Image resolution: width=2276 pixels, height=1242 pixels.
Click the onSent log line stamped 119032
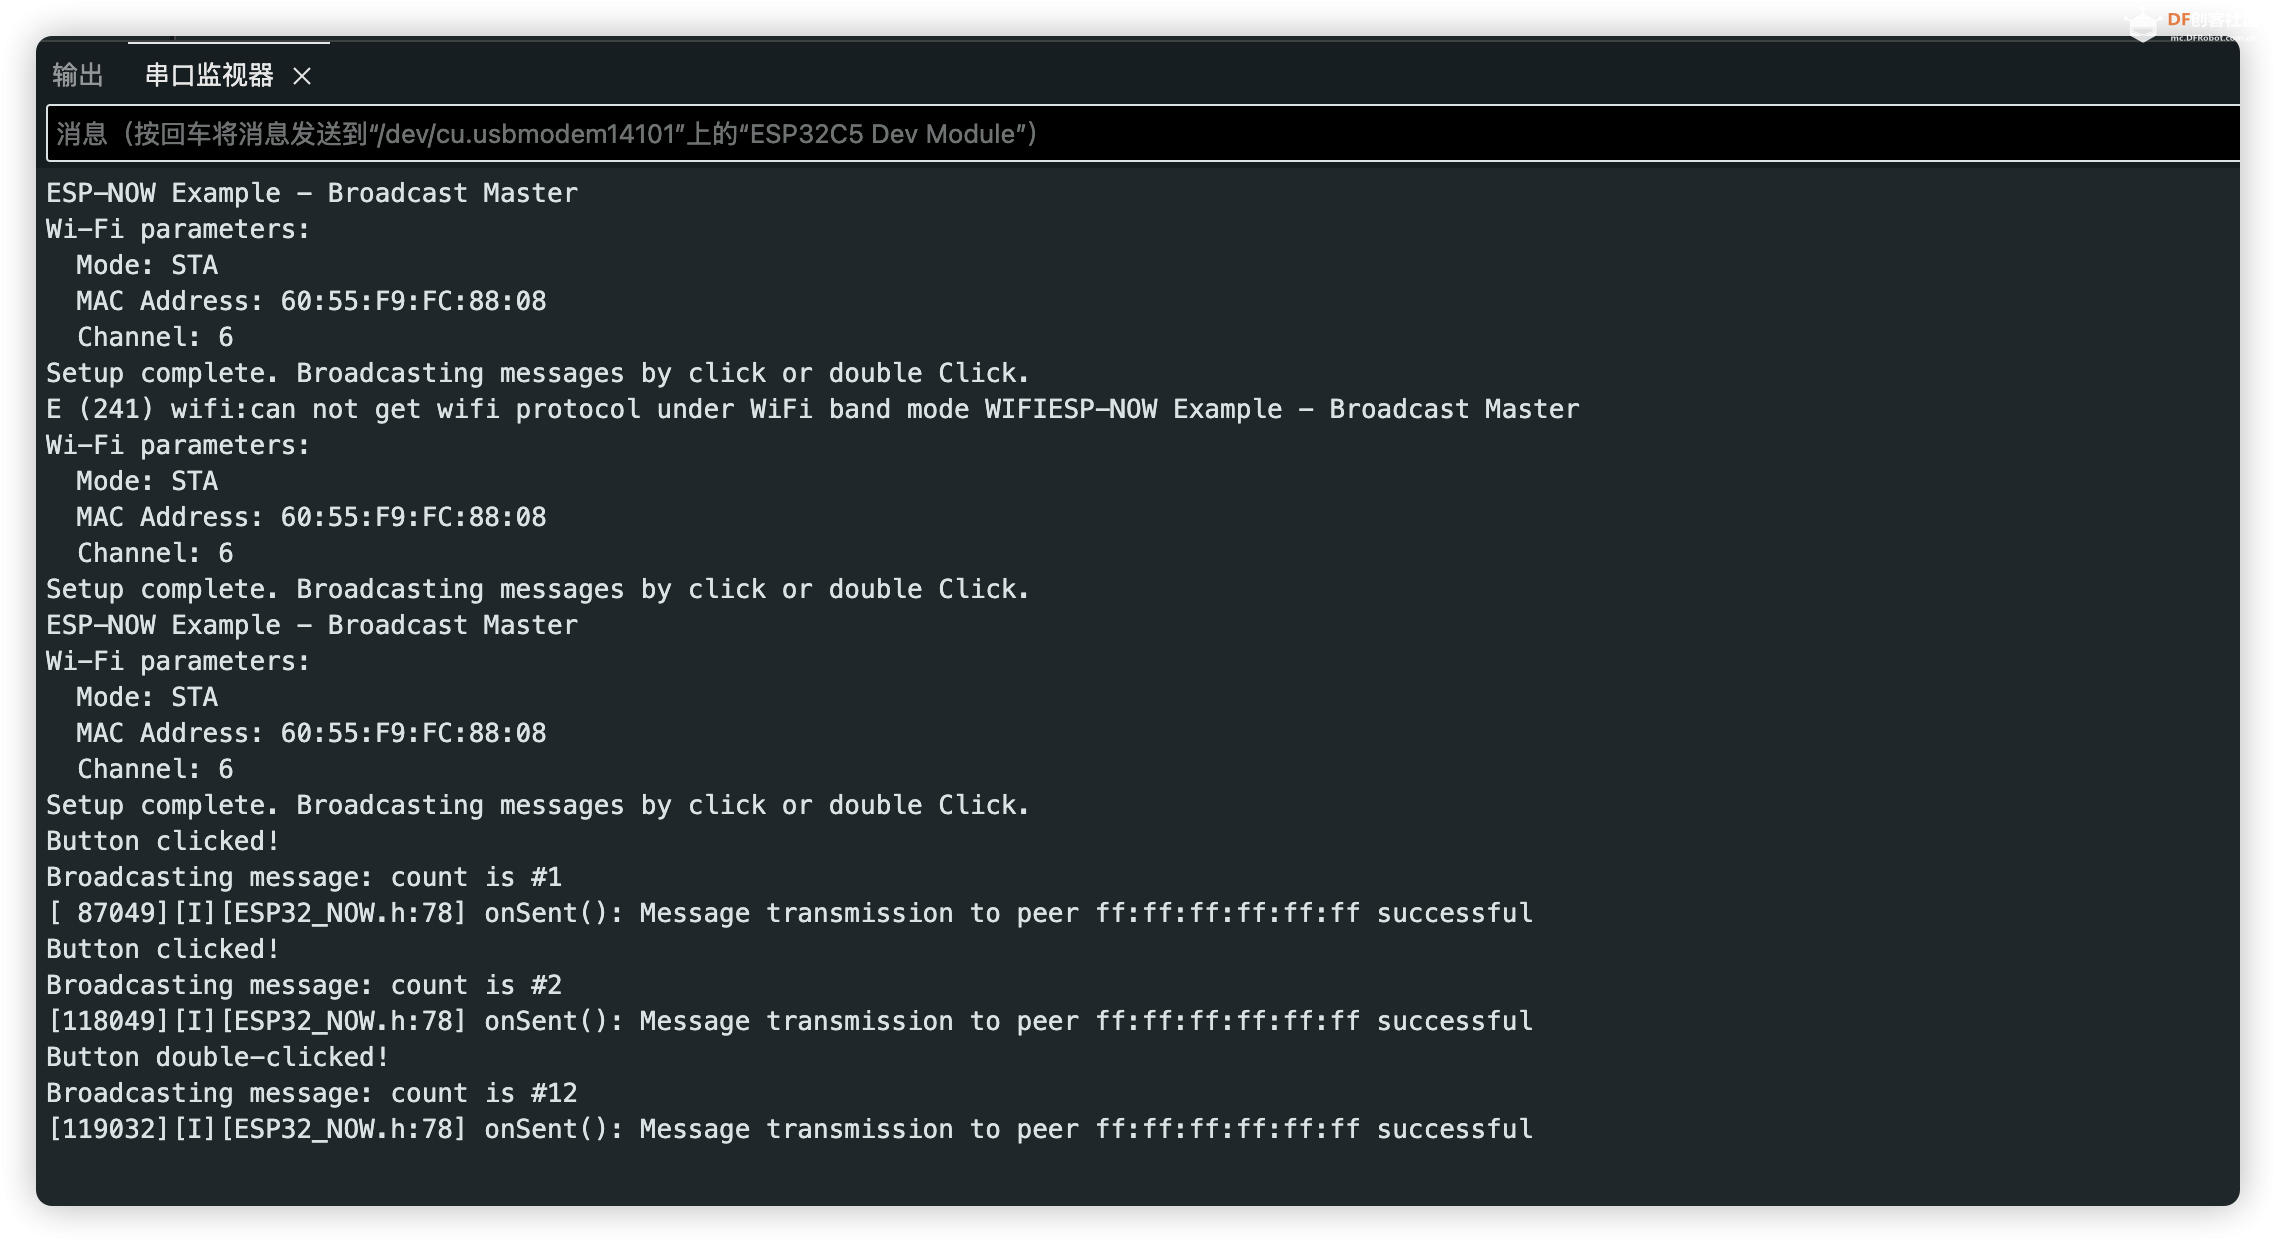tap(790, 1129)
